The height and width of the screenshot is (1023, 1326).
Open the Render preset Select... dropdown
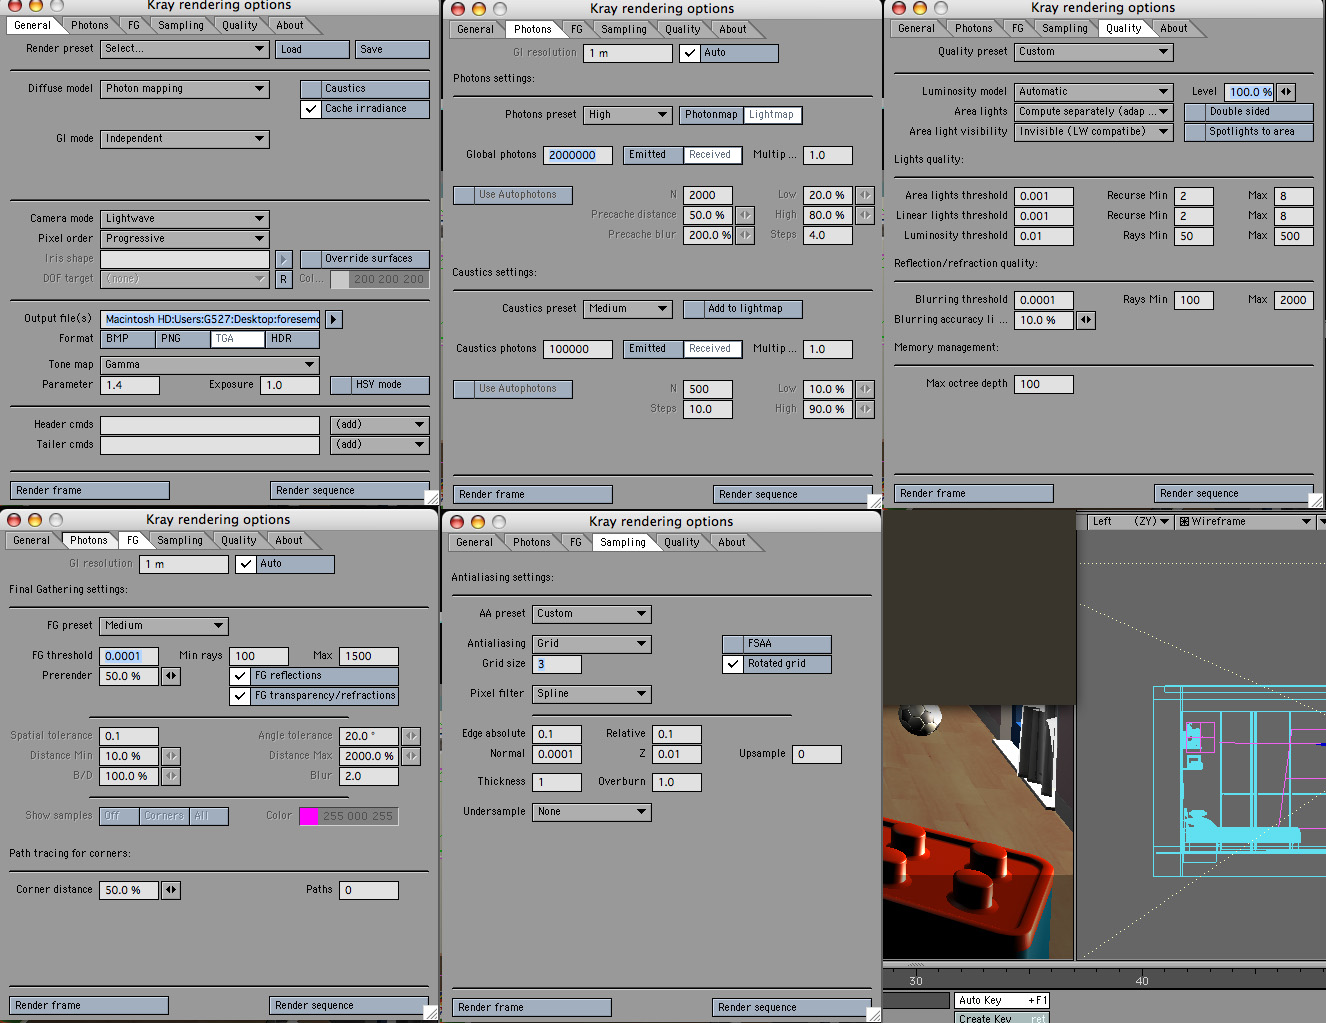[x=185, y=49]
